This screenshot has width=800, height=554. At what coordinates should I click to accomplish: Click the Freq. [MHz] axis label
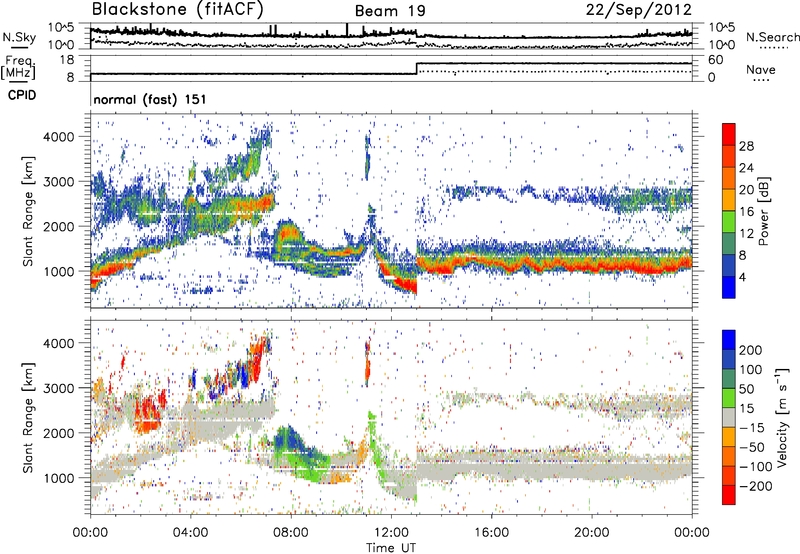pos(18,67)
